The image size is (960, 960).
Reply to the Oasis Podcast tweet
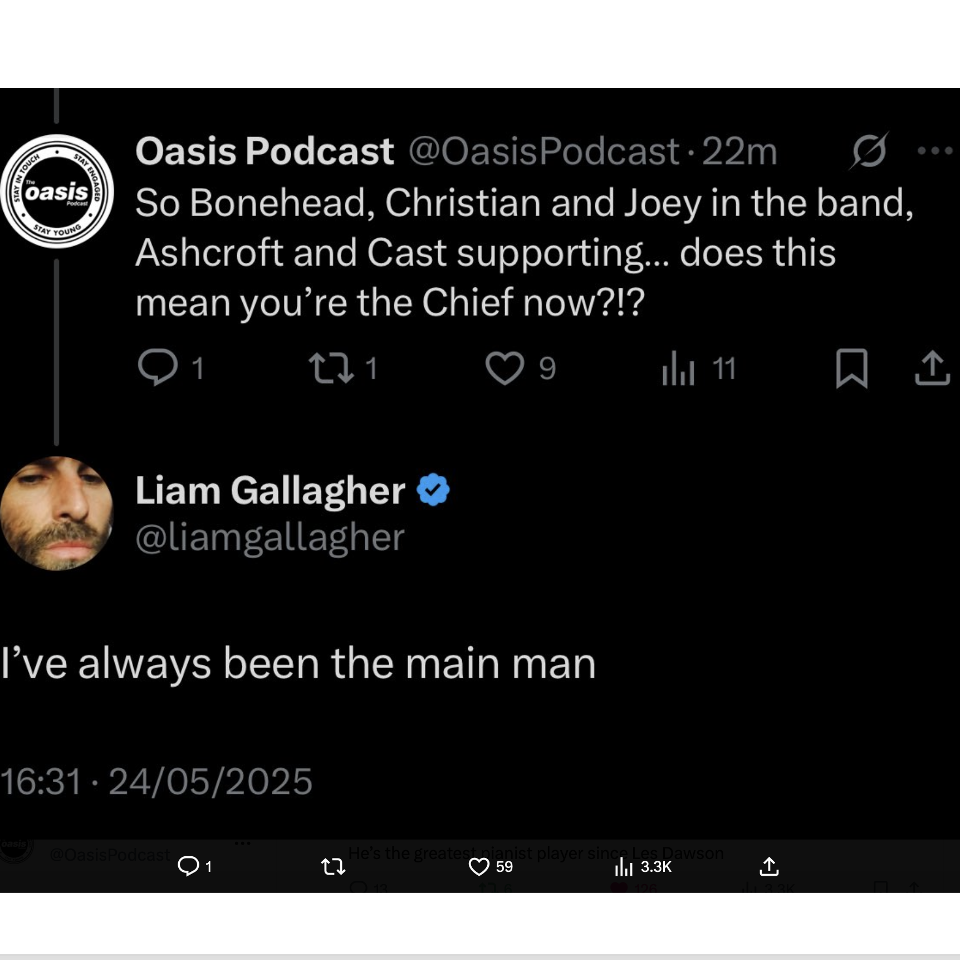(157, 369)
